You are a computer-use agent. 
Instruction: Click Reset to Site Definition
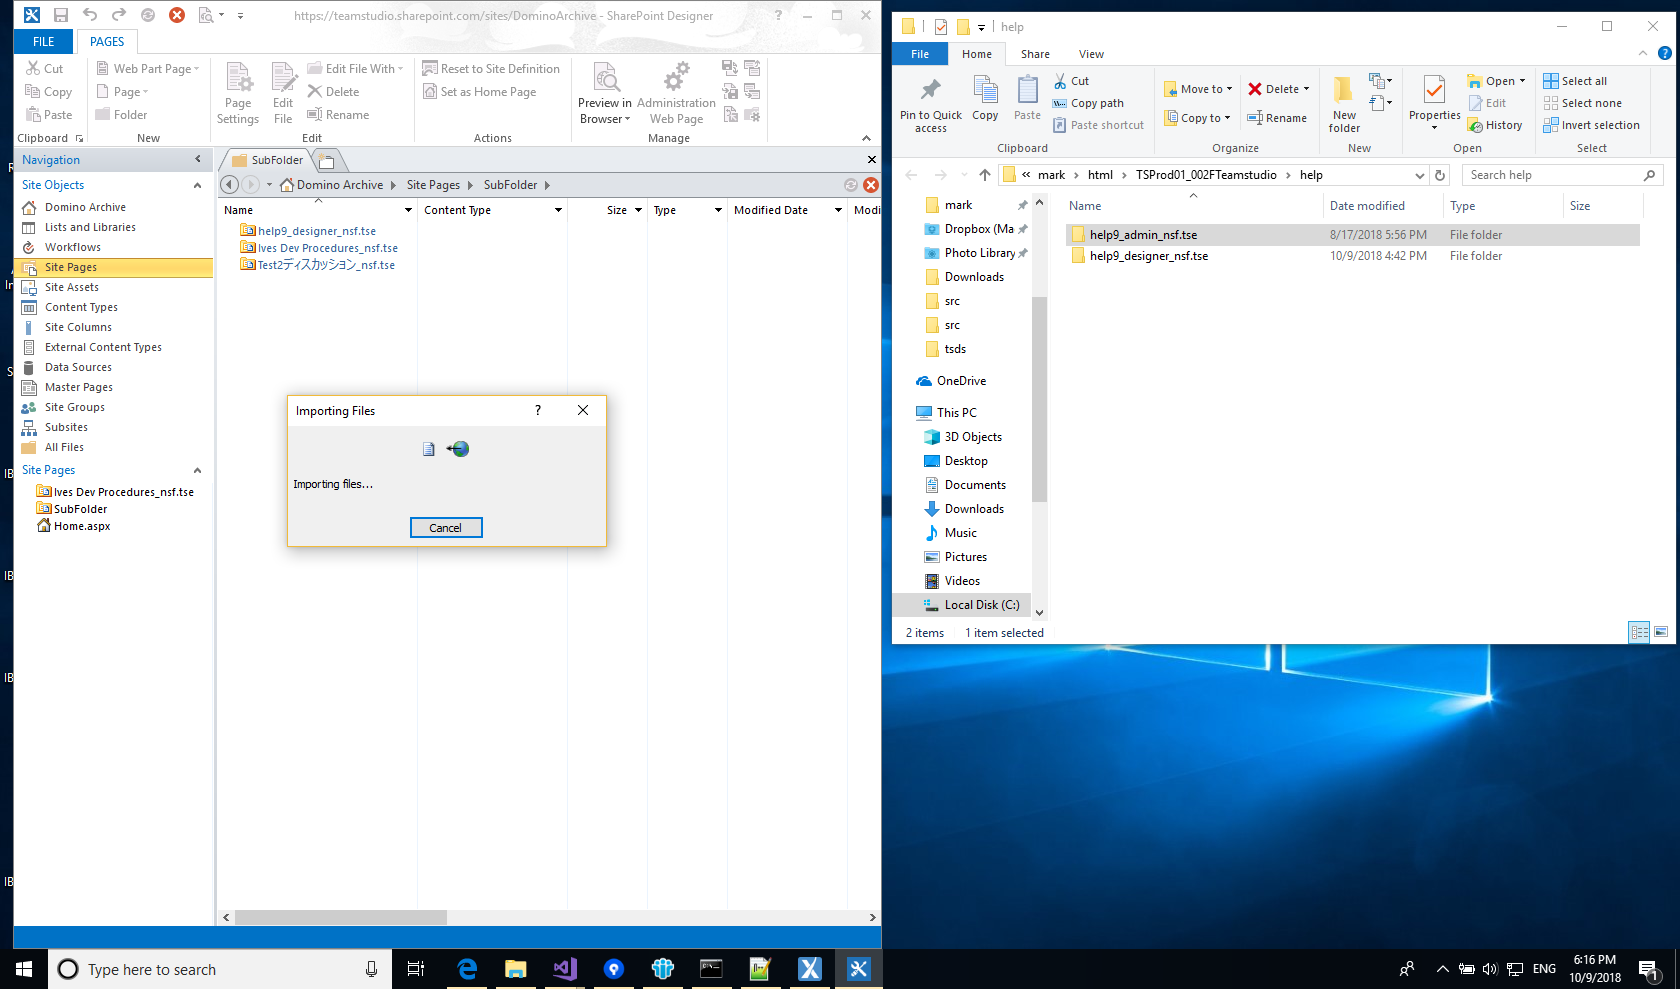click(x=491, y=69)
